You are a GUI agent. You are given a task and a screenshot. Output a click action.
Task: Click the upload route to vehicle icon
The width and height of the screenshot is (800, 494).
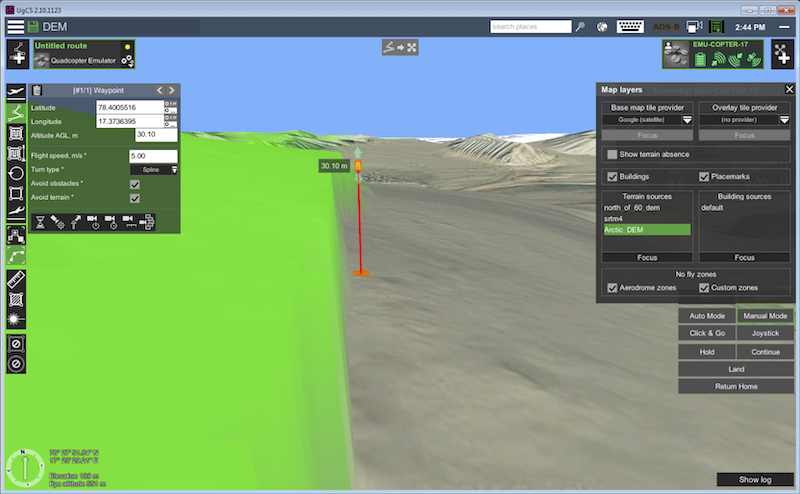click(400, 47)
